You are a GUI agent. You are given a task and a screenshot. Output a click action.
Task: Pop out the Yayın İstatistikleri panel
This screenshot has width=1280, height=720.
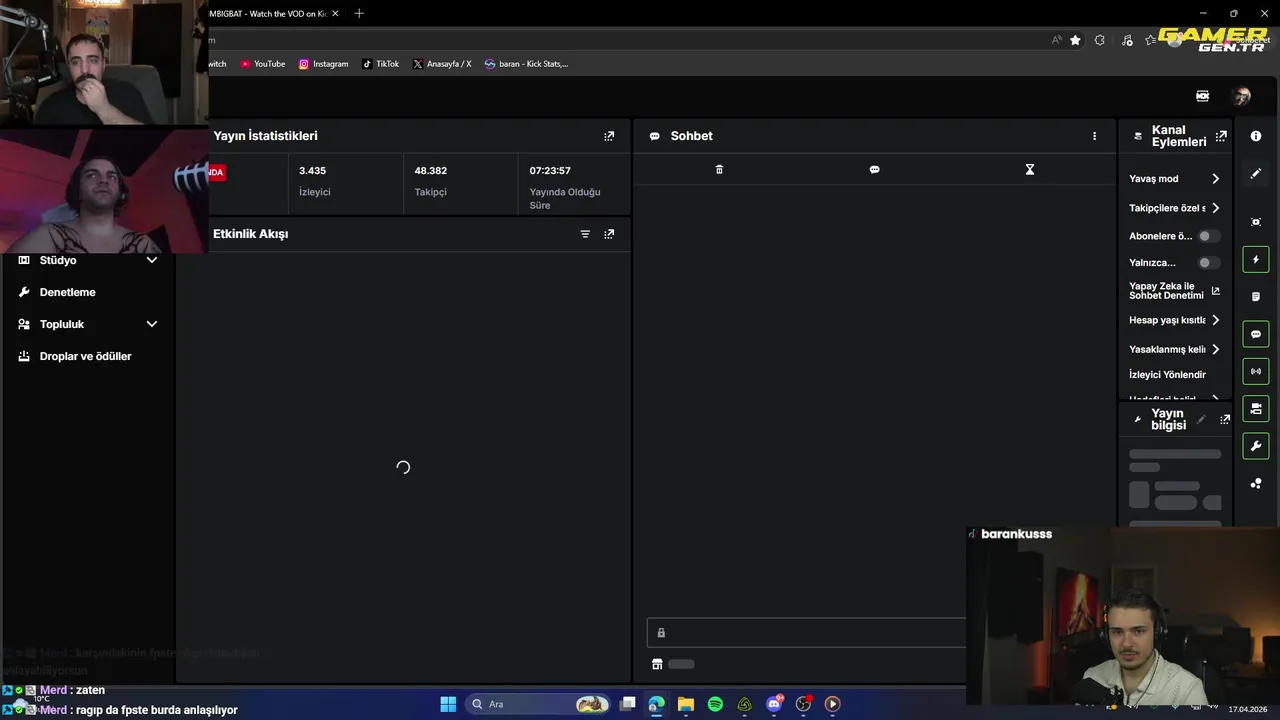click(x=609, y=136)
